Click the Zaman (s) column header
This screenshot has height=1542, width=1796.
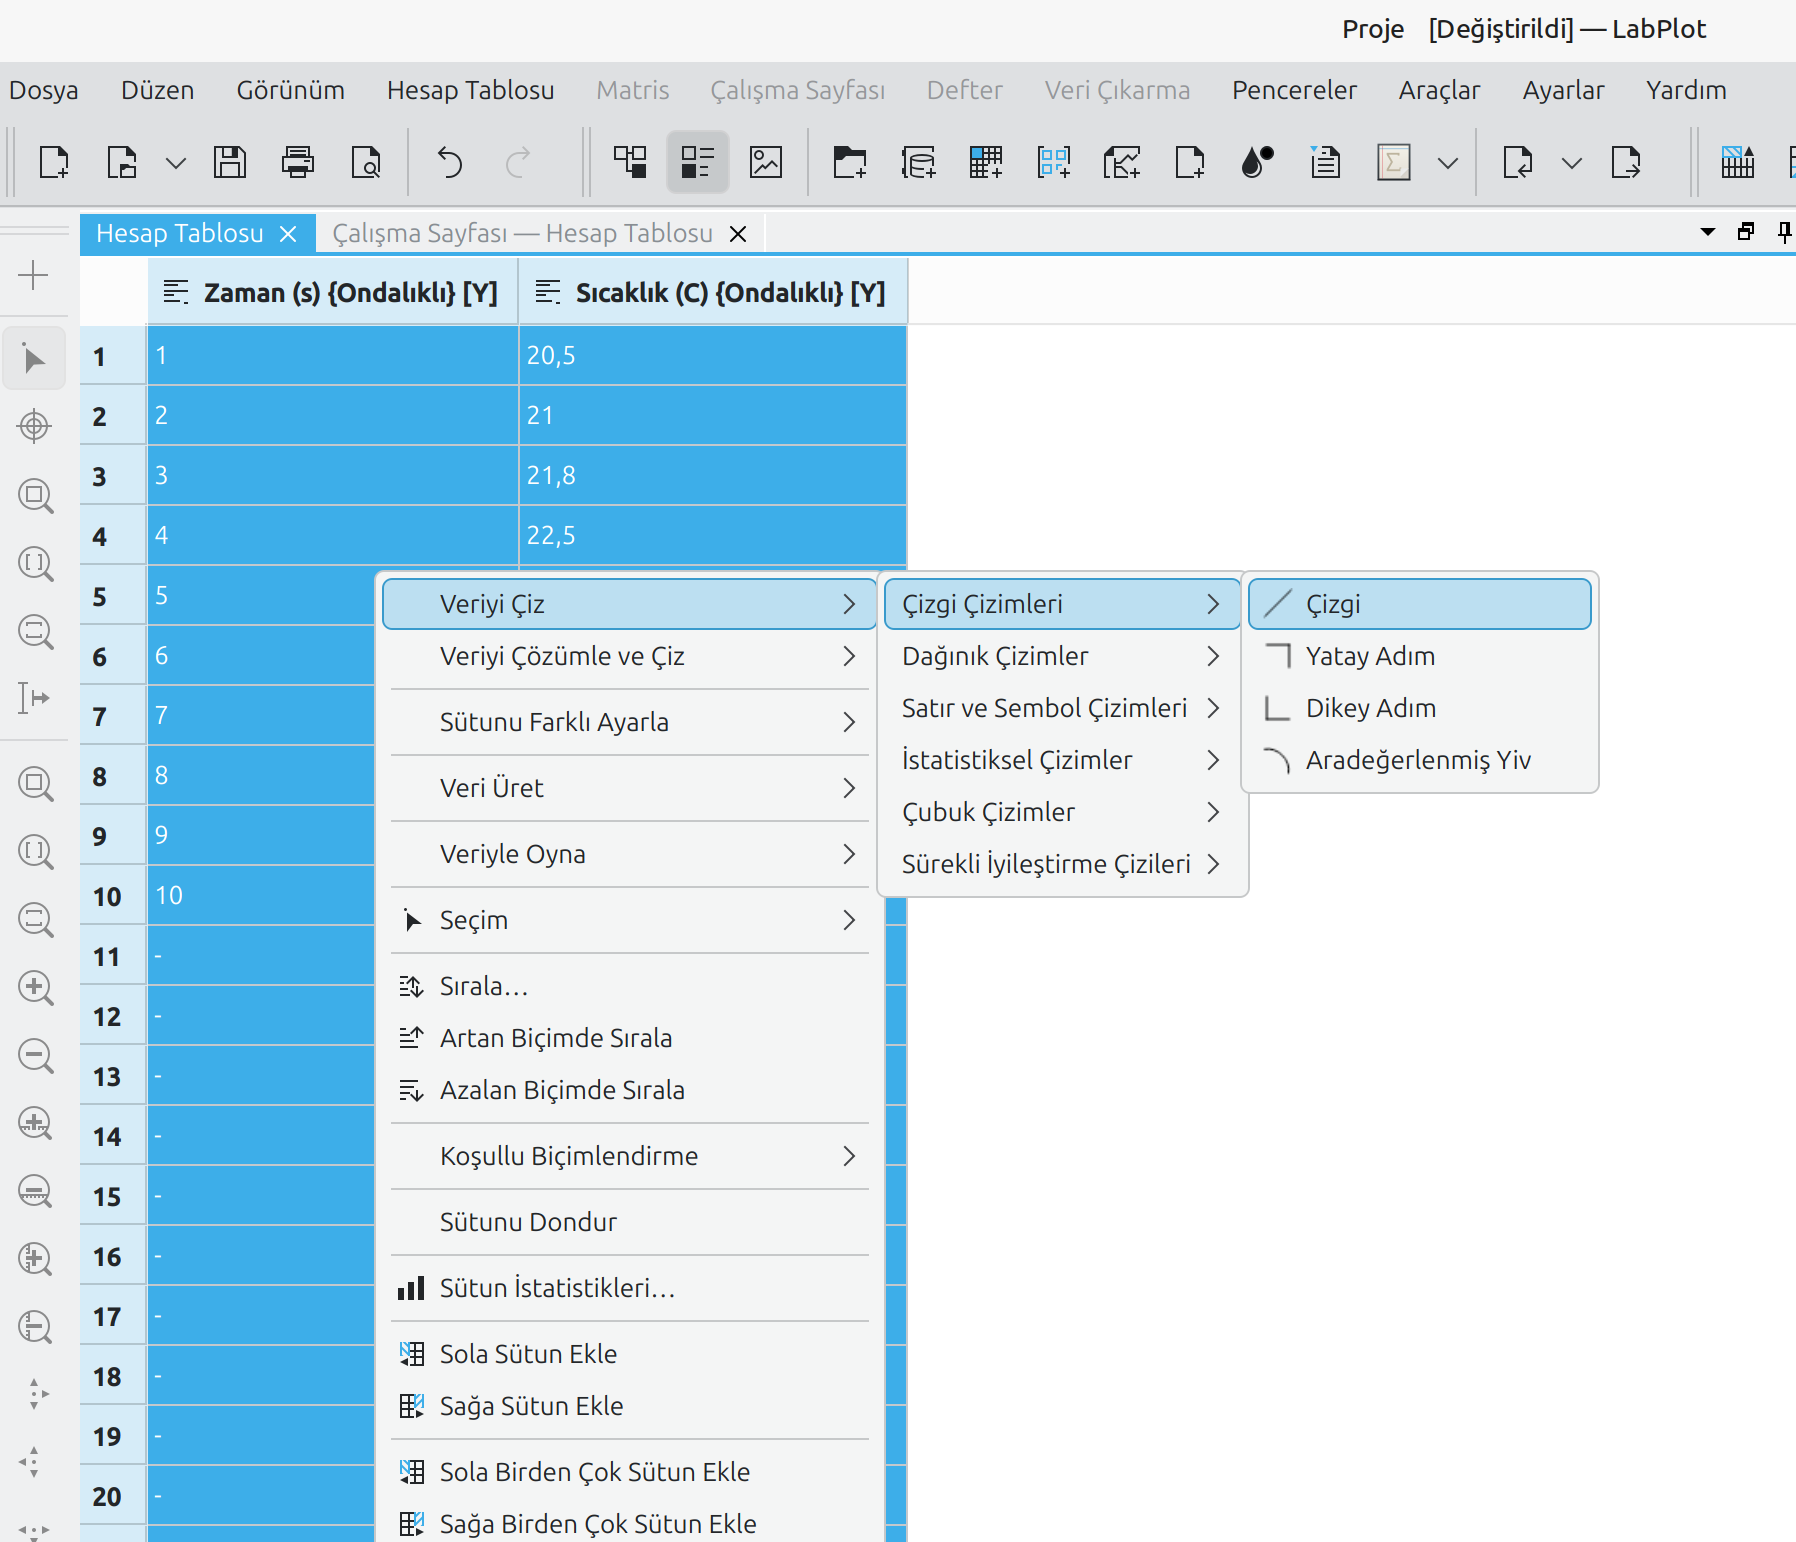333,292
